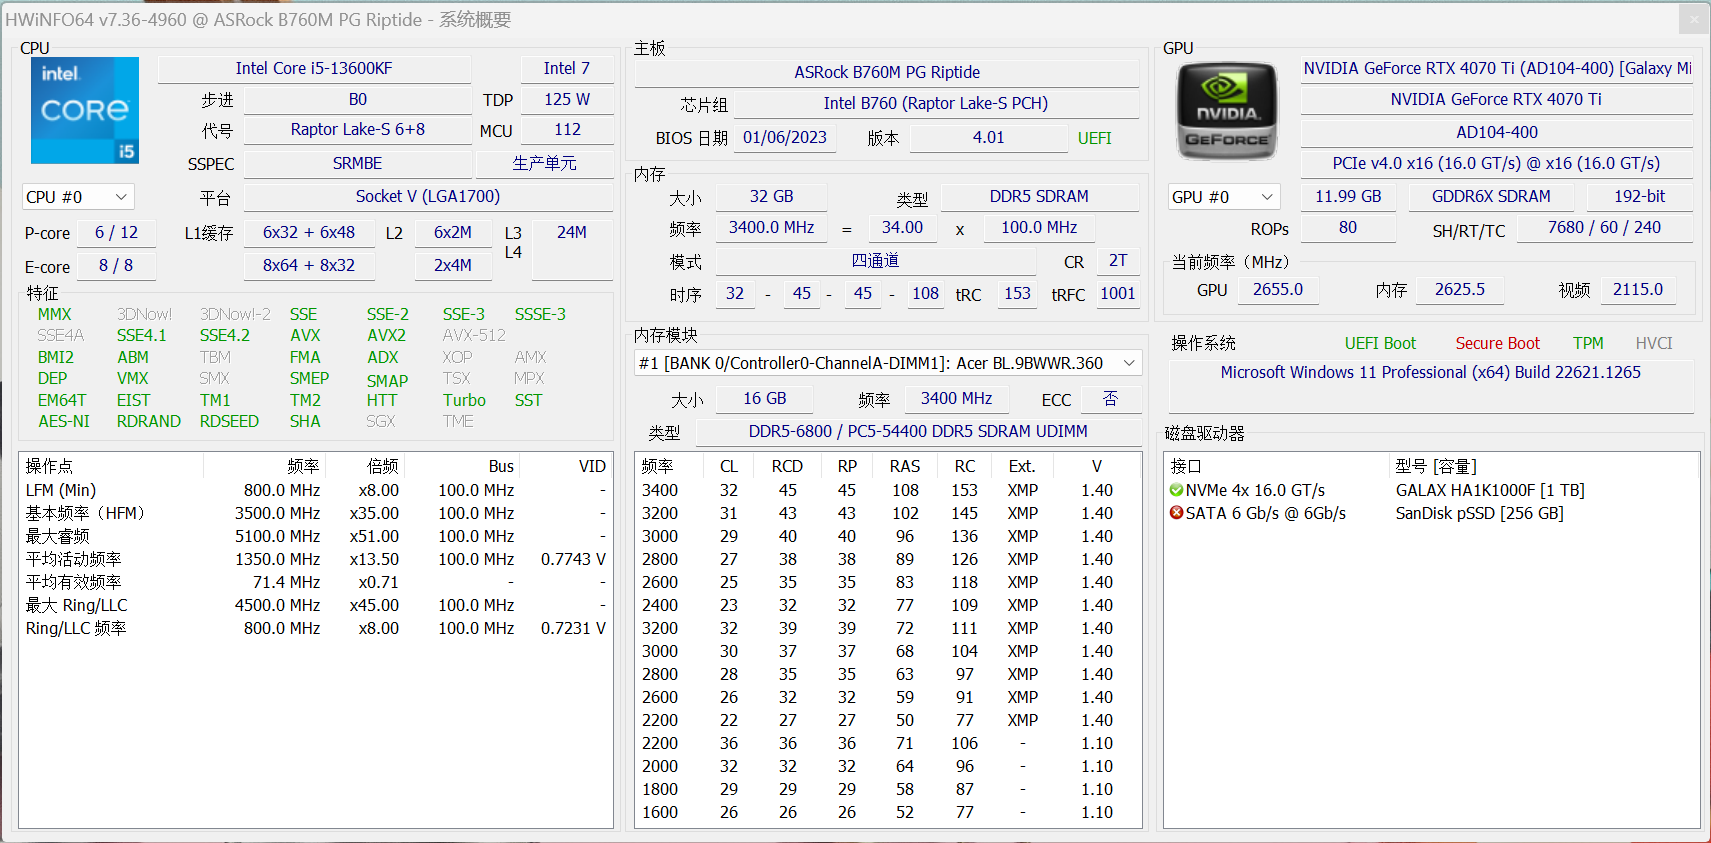The width and height of the screenshot is (1711, 843).
Task: Click the AES-NI feature flag
Action: point(64,421)
